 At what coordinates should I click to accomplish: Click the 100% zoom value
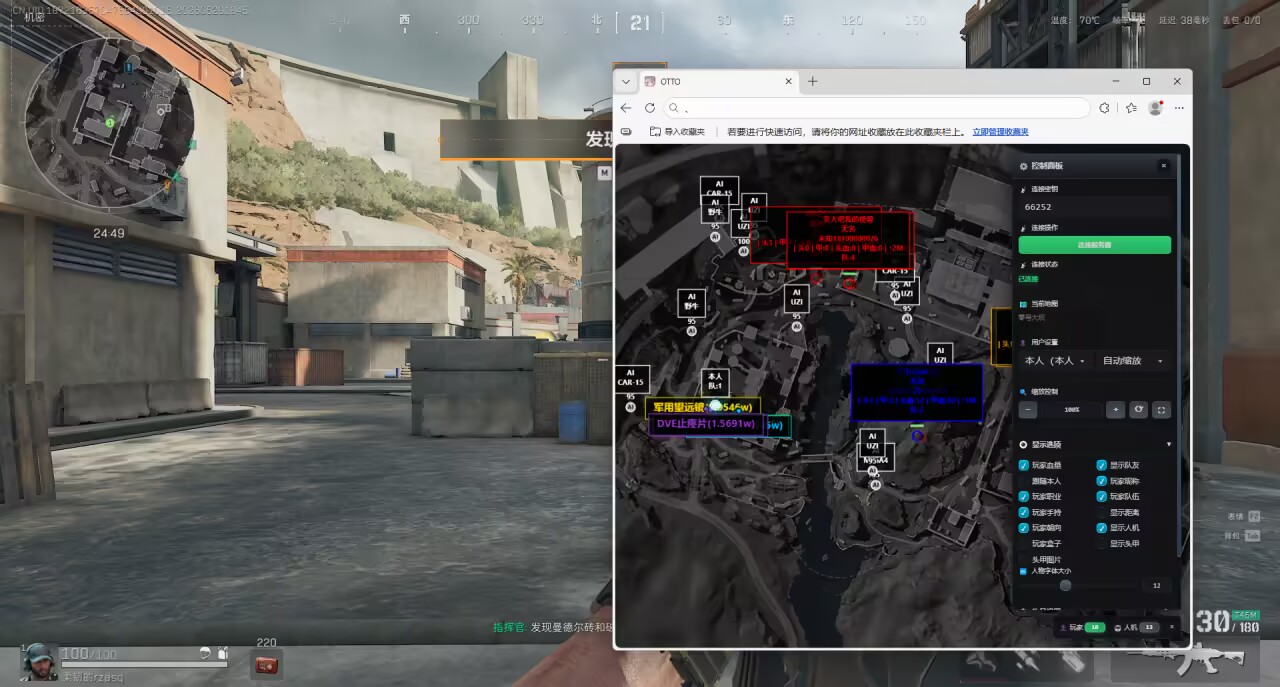click(x=1072, y=409)
